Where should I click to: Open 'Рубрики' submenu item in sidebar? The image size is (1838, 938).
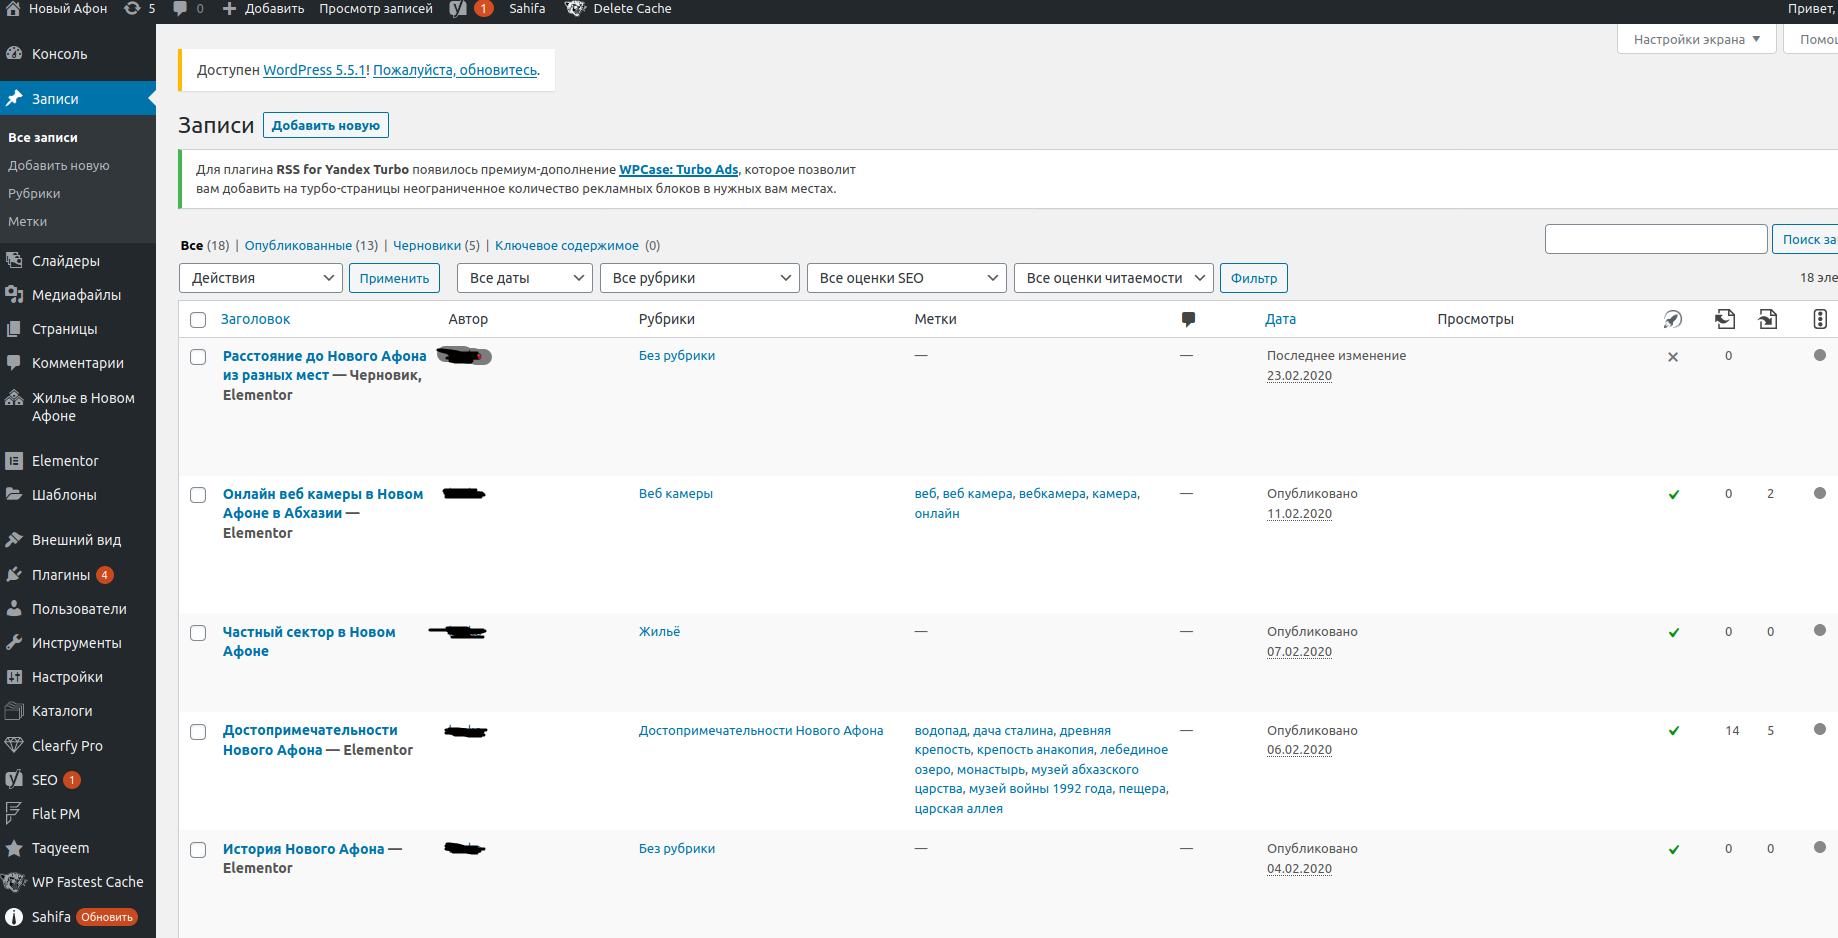34,194
